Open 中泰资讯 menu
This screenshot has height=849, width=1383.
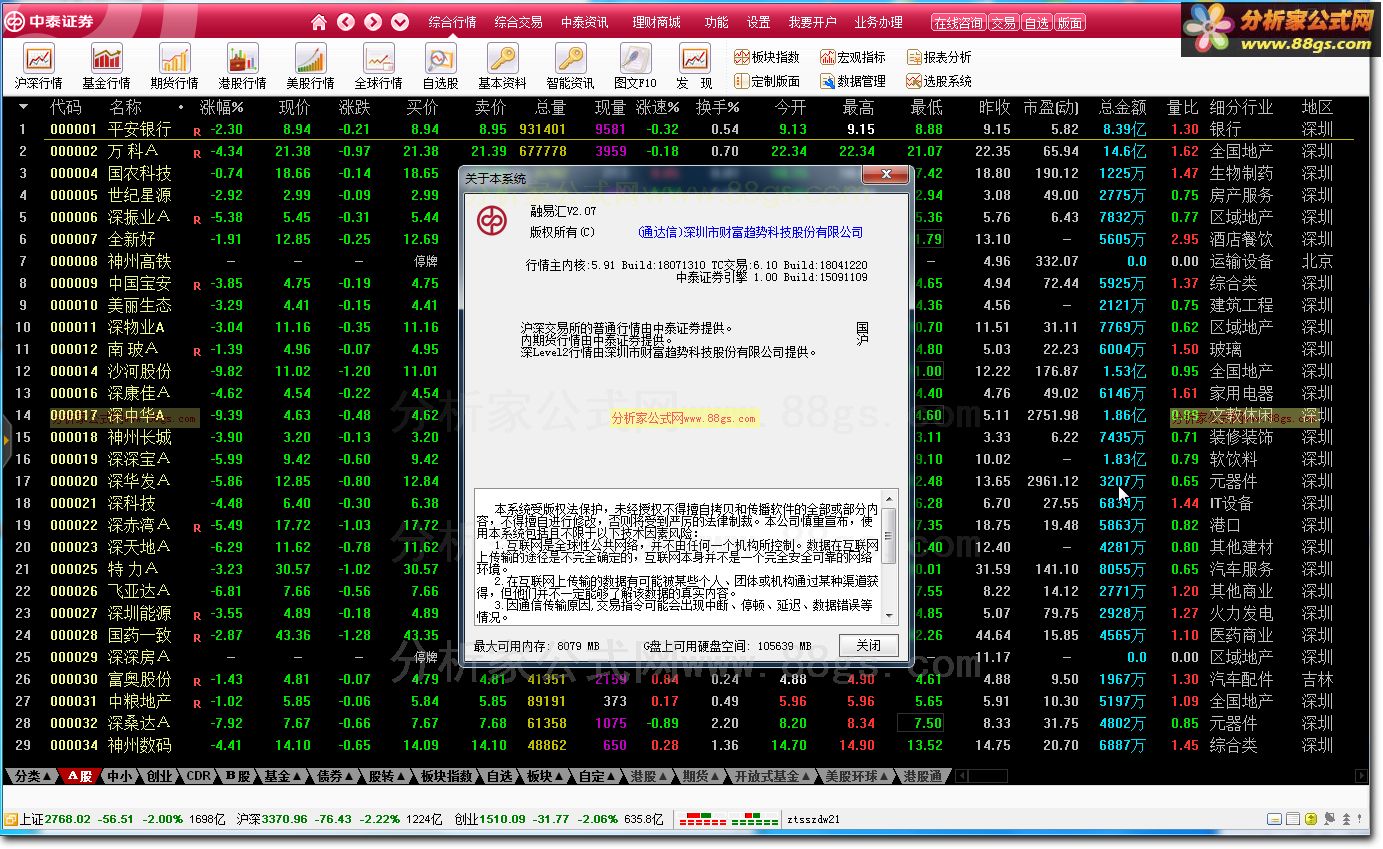coord(585,22)
